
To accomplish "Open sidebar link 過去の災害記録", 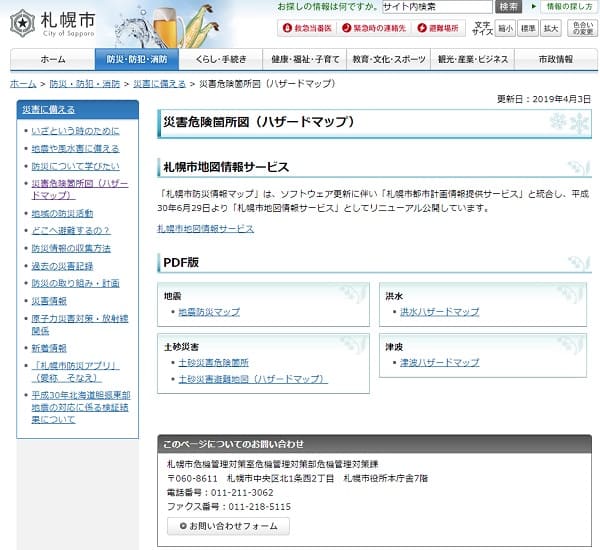I will 62,266.
